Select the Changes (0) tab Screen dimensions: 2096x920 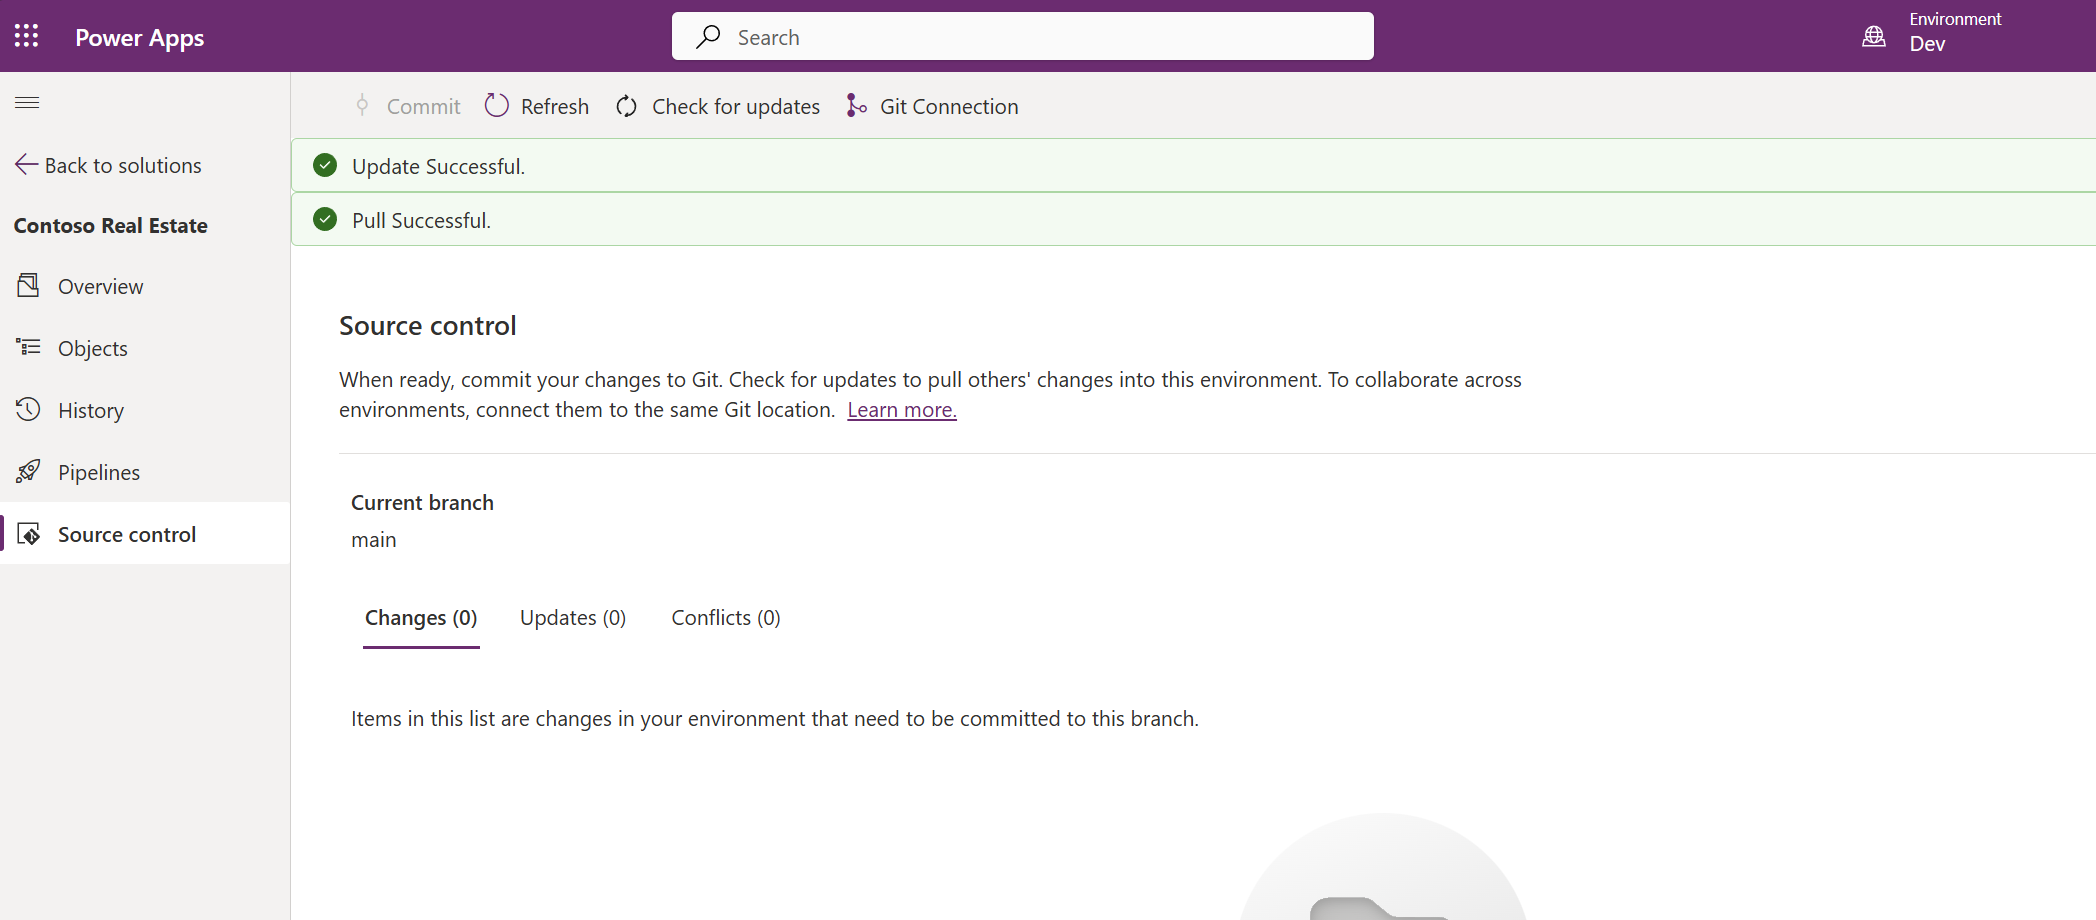pyautogui.click(x=421, y=618)
